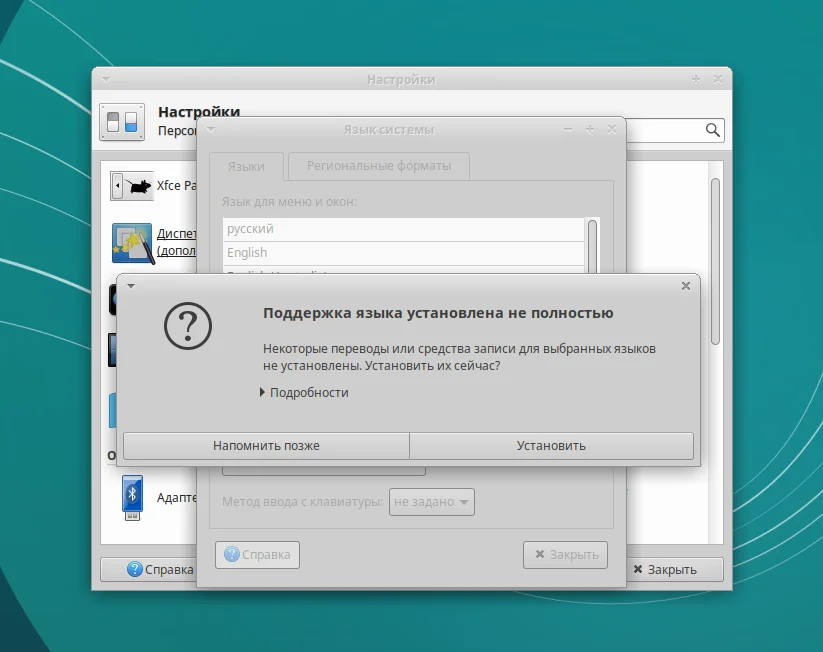Expand the Подробности details section
823x652 pixels.
(304, 393)
